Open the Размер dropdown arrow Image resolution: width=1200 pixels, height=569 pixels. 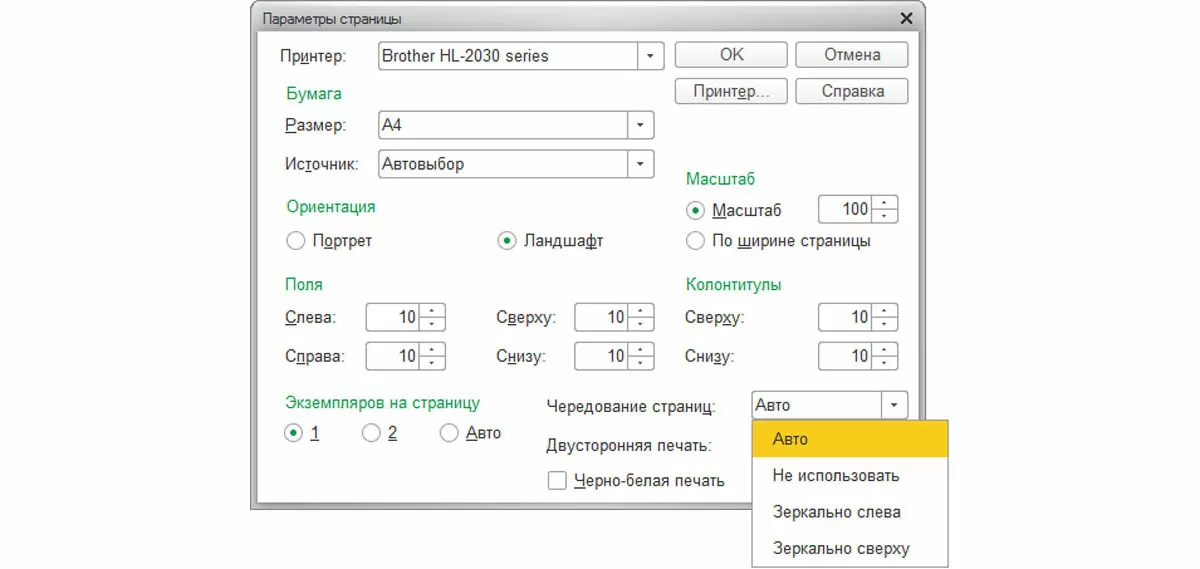[640, 125]
